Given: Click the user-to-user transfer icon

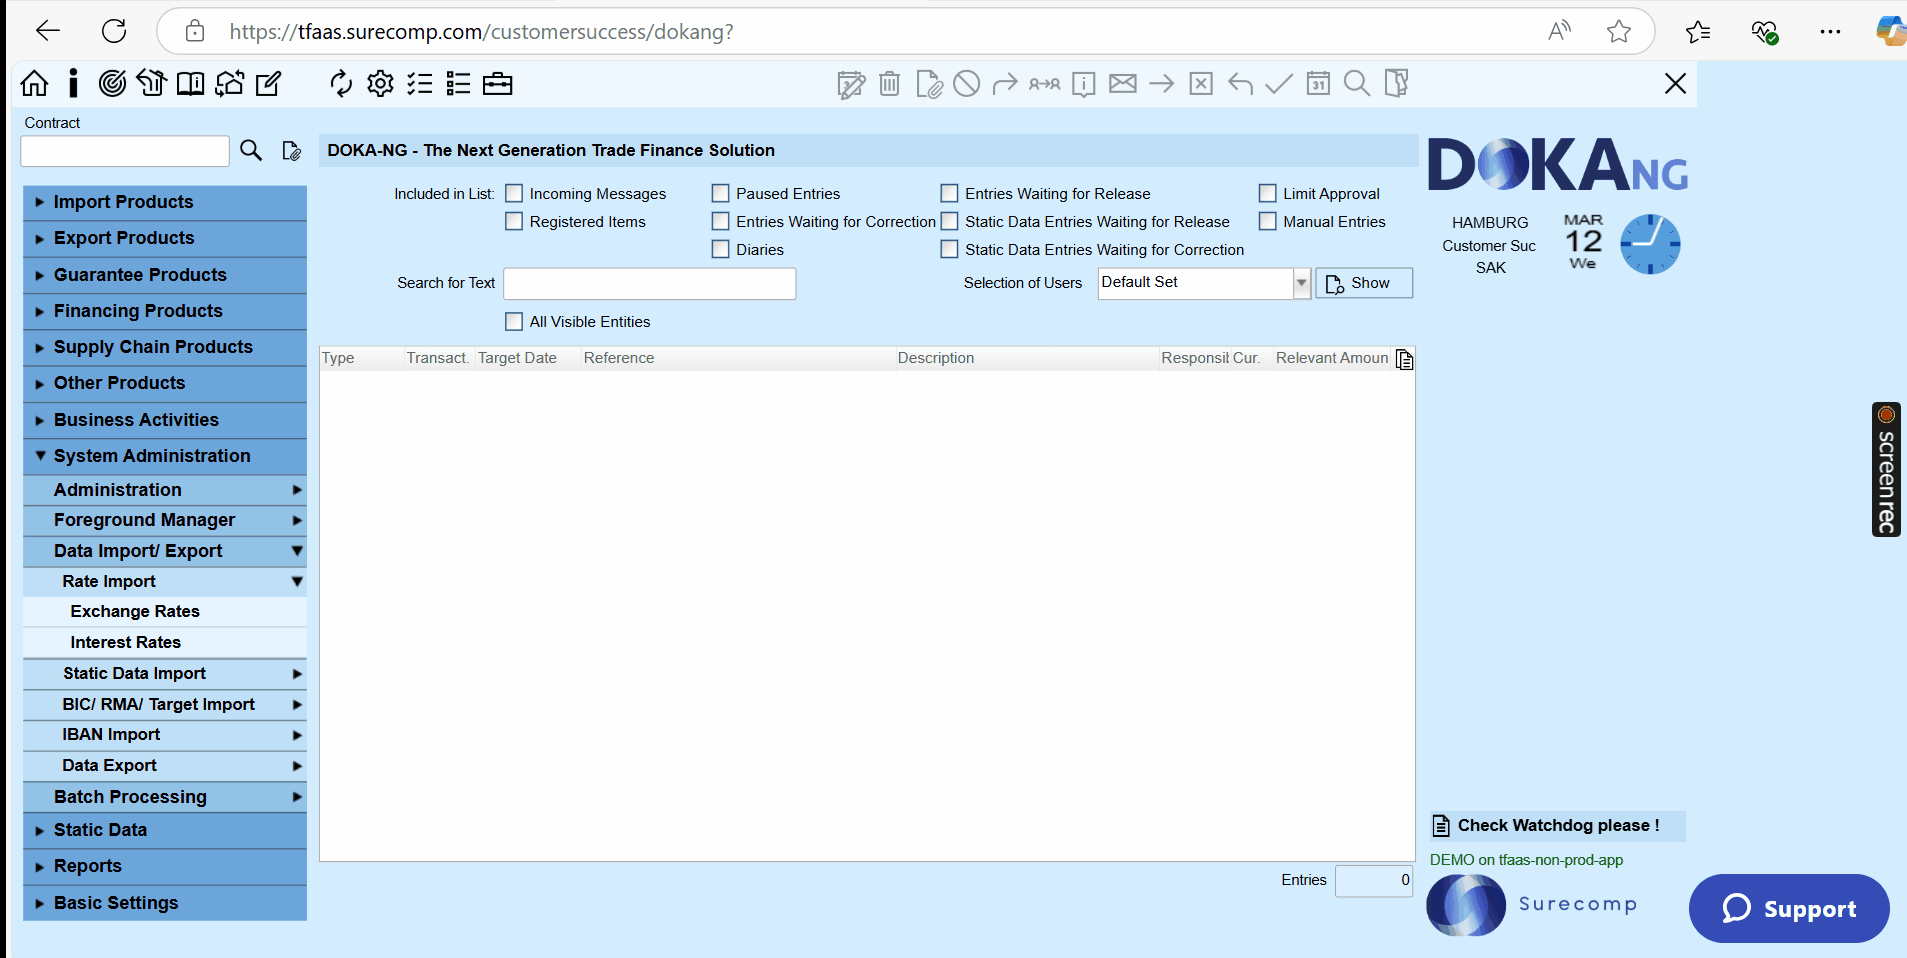Looking at the screenshot, I should [1044, 84].
